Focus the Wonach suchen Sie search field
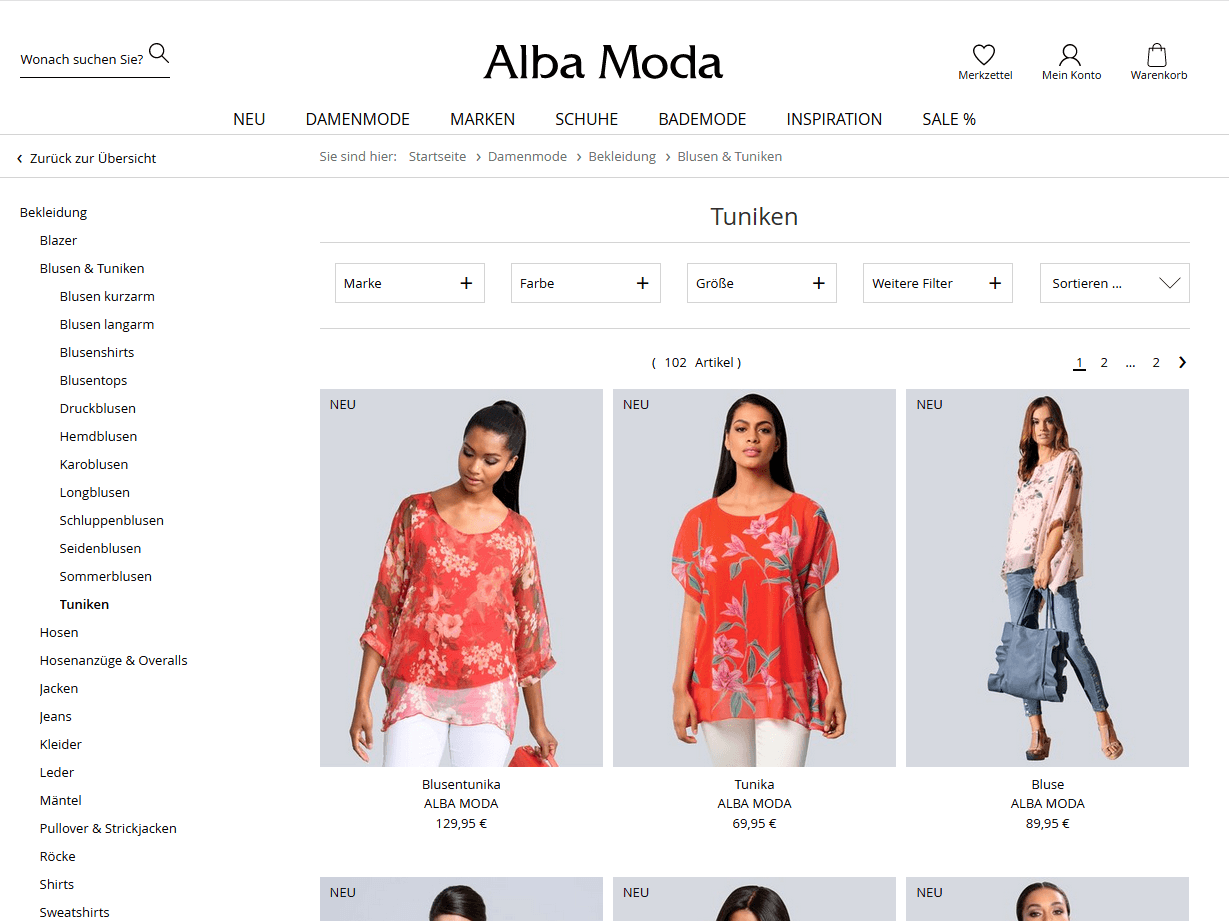This screenshot has height=921, width=1229. (82, 60)
